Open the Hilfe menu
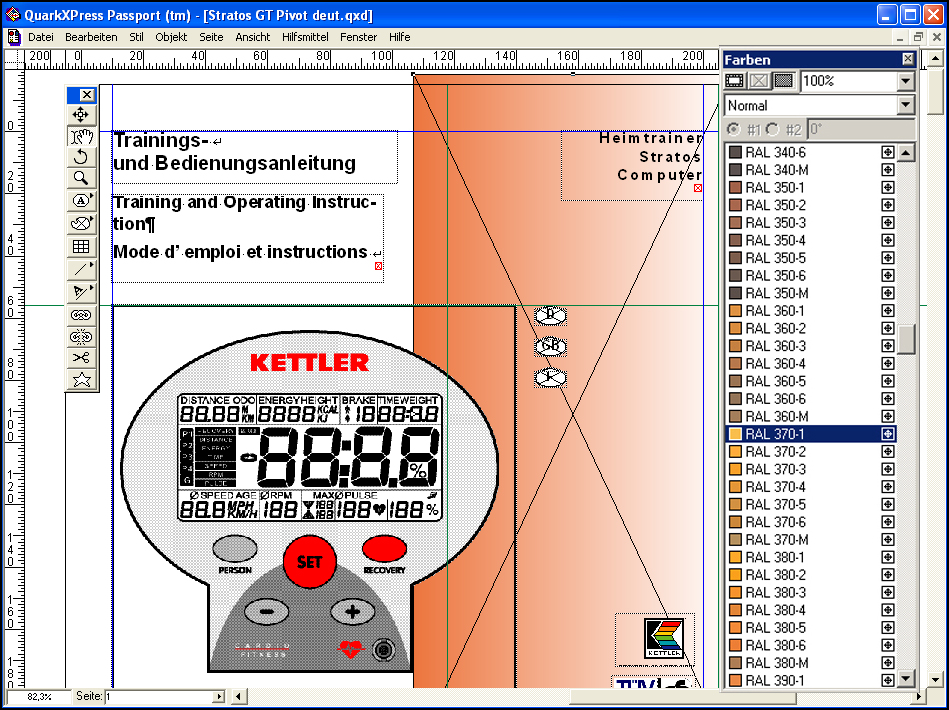 [x=399, y=37]
